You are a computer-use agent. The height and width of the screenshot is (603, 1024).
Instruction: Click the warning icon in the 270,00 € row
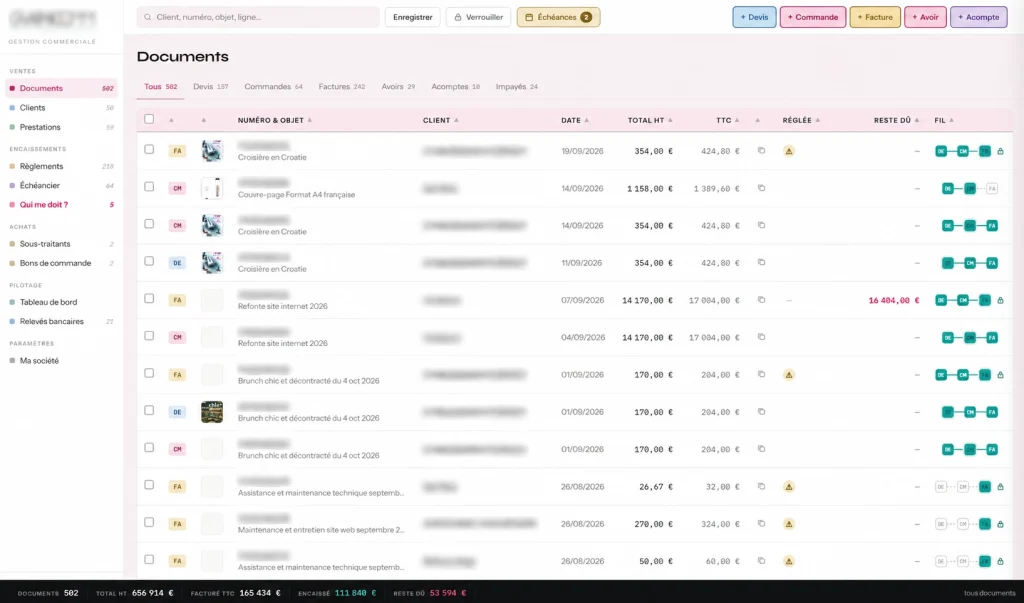[789, 524]
